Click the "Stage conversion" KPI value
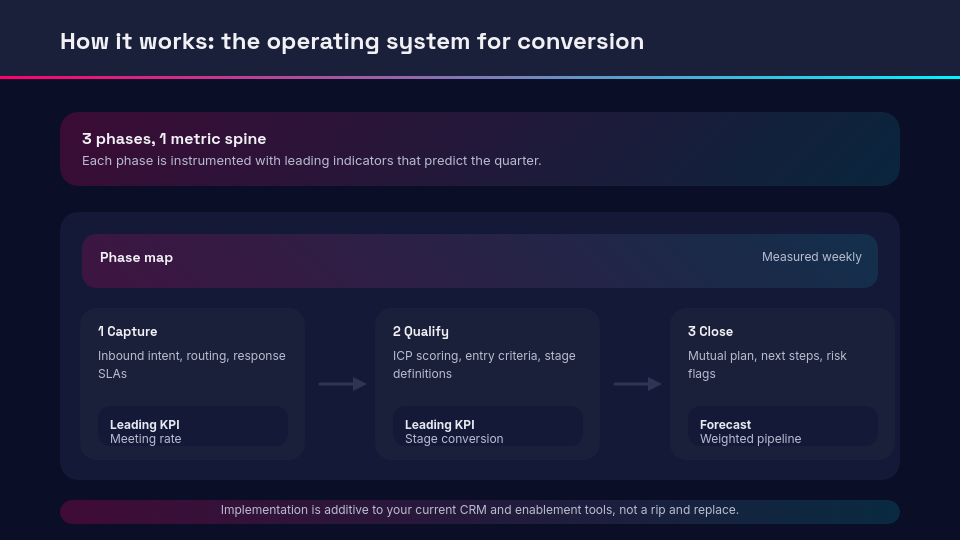This screenshot has width=960, height=540. pyautogui.click(x=454, y=439)
